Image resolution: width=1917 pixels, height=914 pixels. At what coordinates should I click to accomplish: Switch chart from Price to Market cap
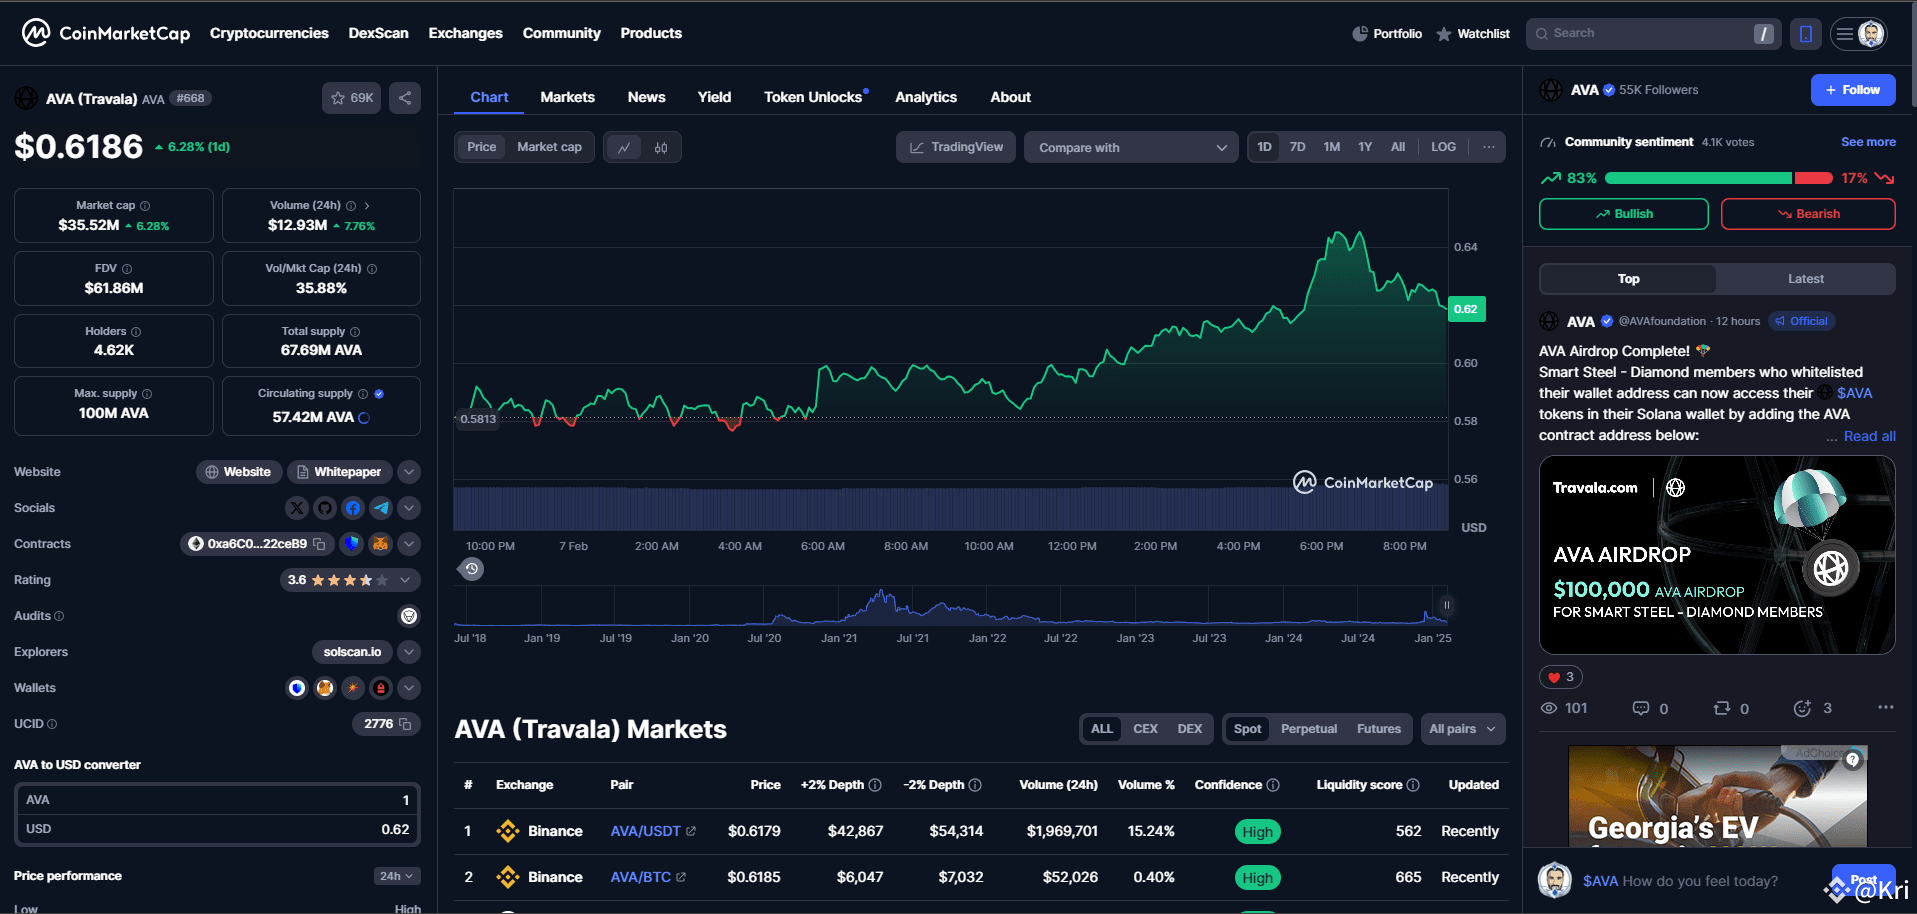549,146
